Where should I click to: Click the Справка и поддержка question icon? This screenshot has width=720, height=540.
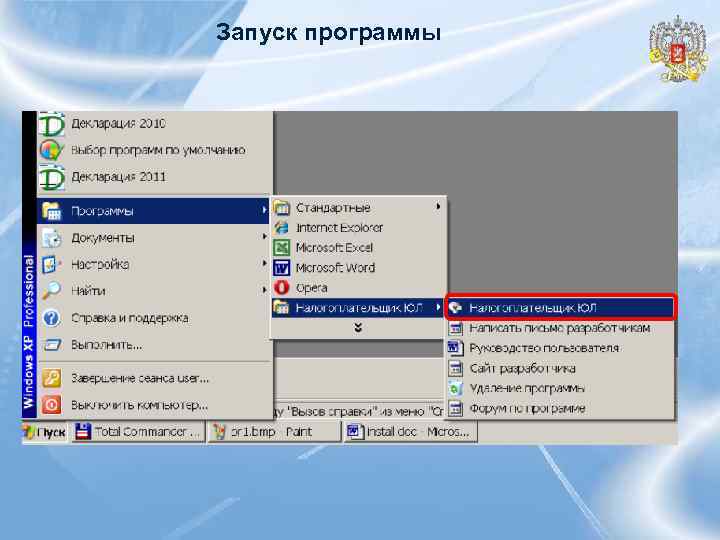point(51,318)
